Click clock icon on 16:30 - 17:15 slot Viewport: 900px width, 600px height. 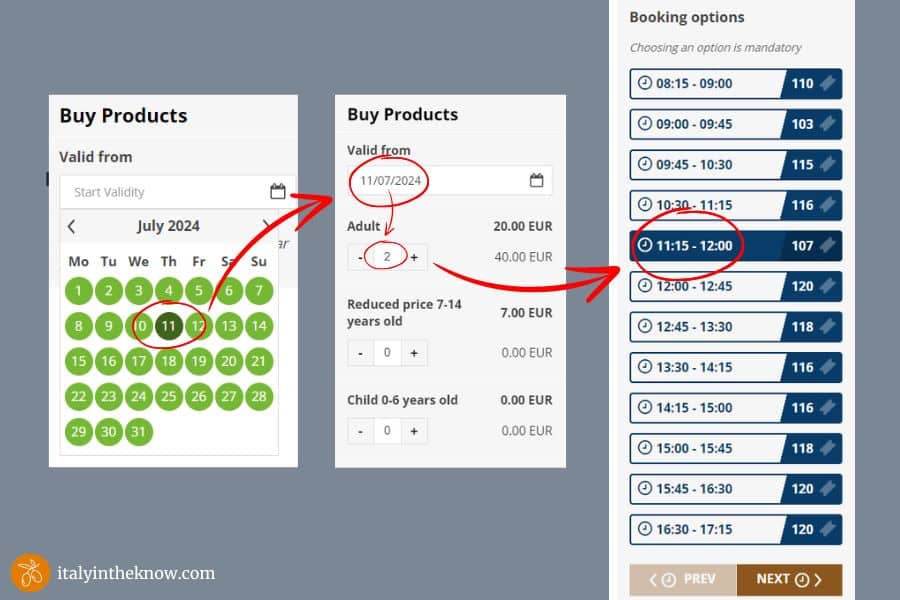645,529
